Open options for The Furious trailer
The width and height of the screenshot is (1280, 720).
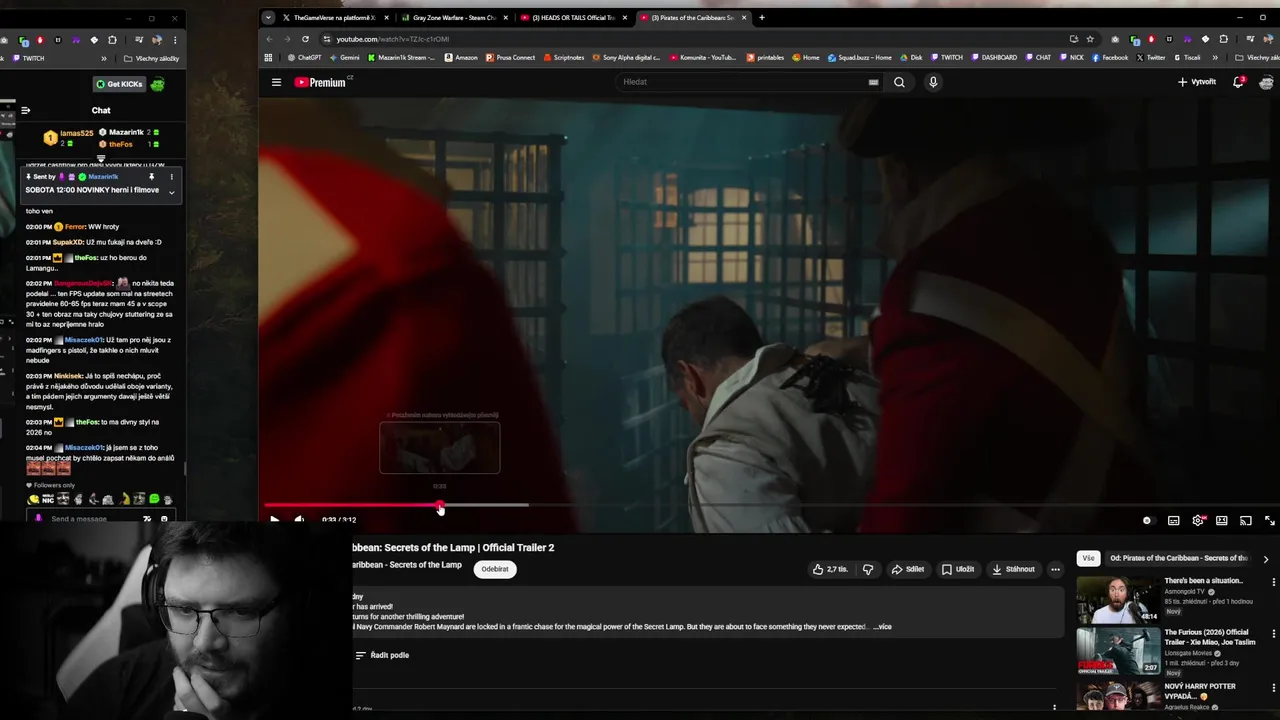(x=1273, y=634)
